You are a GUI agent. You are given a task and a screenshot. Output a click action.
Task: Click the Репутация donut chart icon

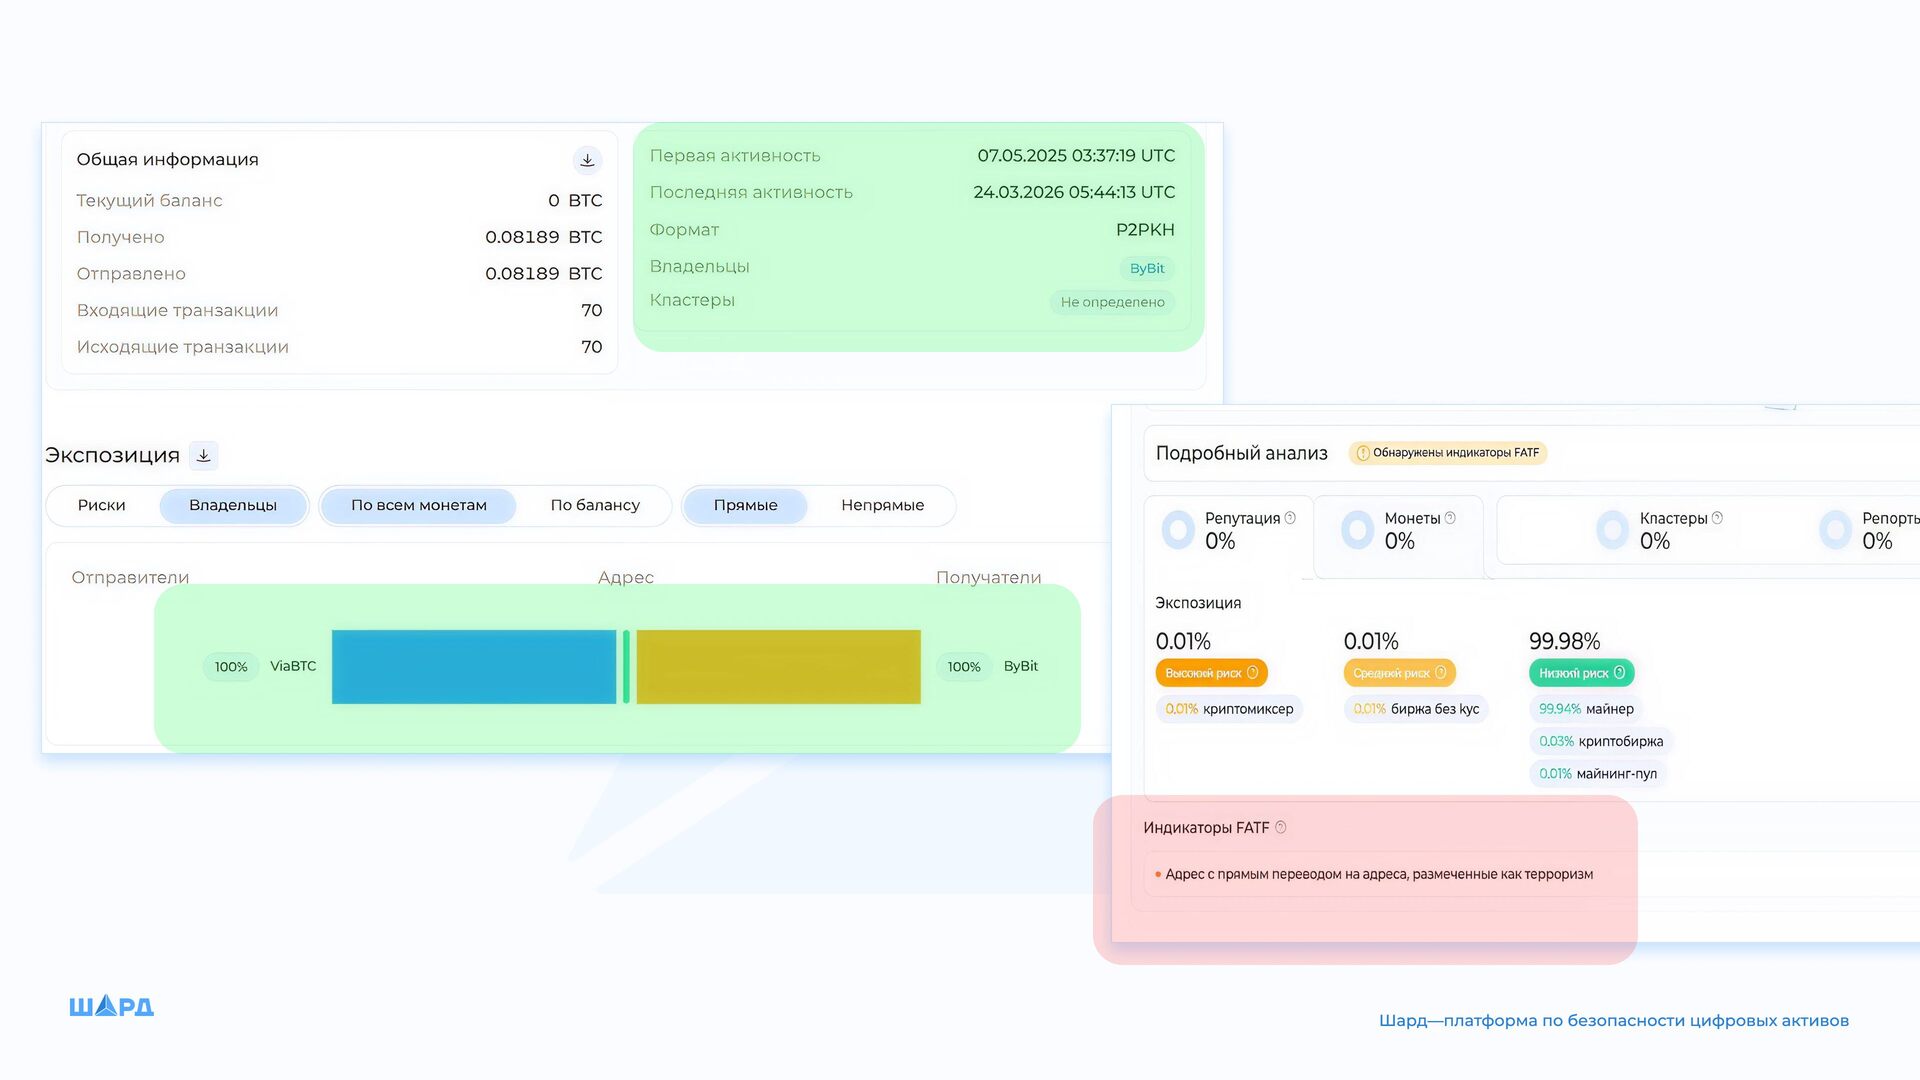1178,530
